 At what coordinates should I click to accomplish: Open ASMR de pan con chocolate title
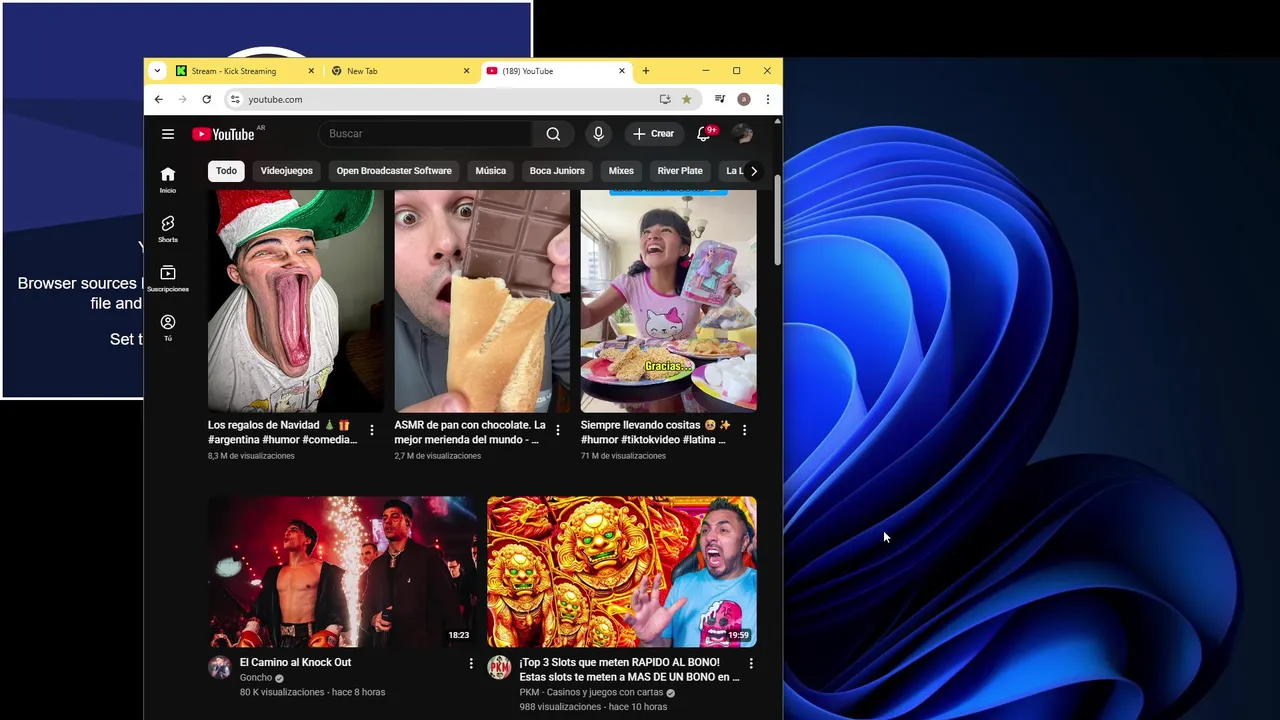470,432
